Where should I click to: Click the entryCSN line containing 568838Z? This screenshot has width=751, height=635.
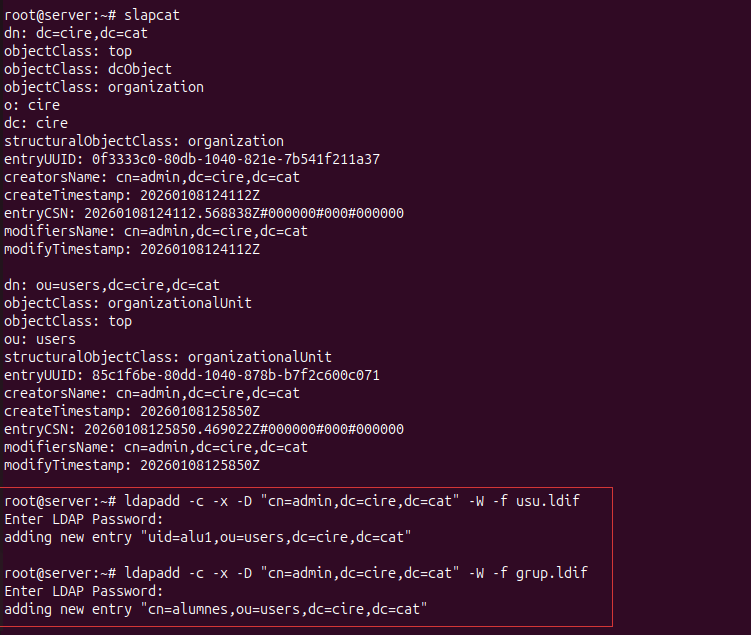click(204, 213)
